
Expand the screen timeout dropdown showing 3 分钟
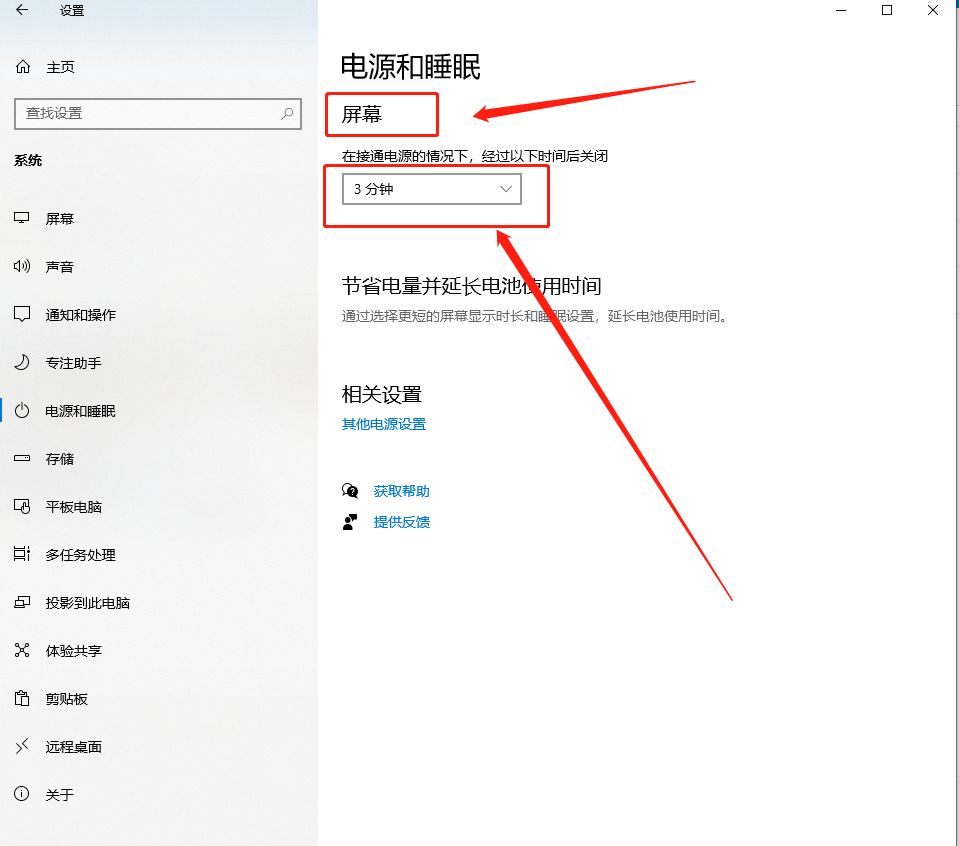pos(430,188)
